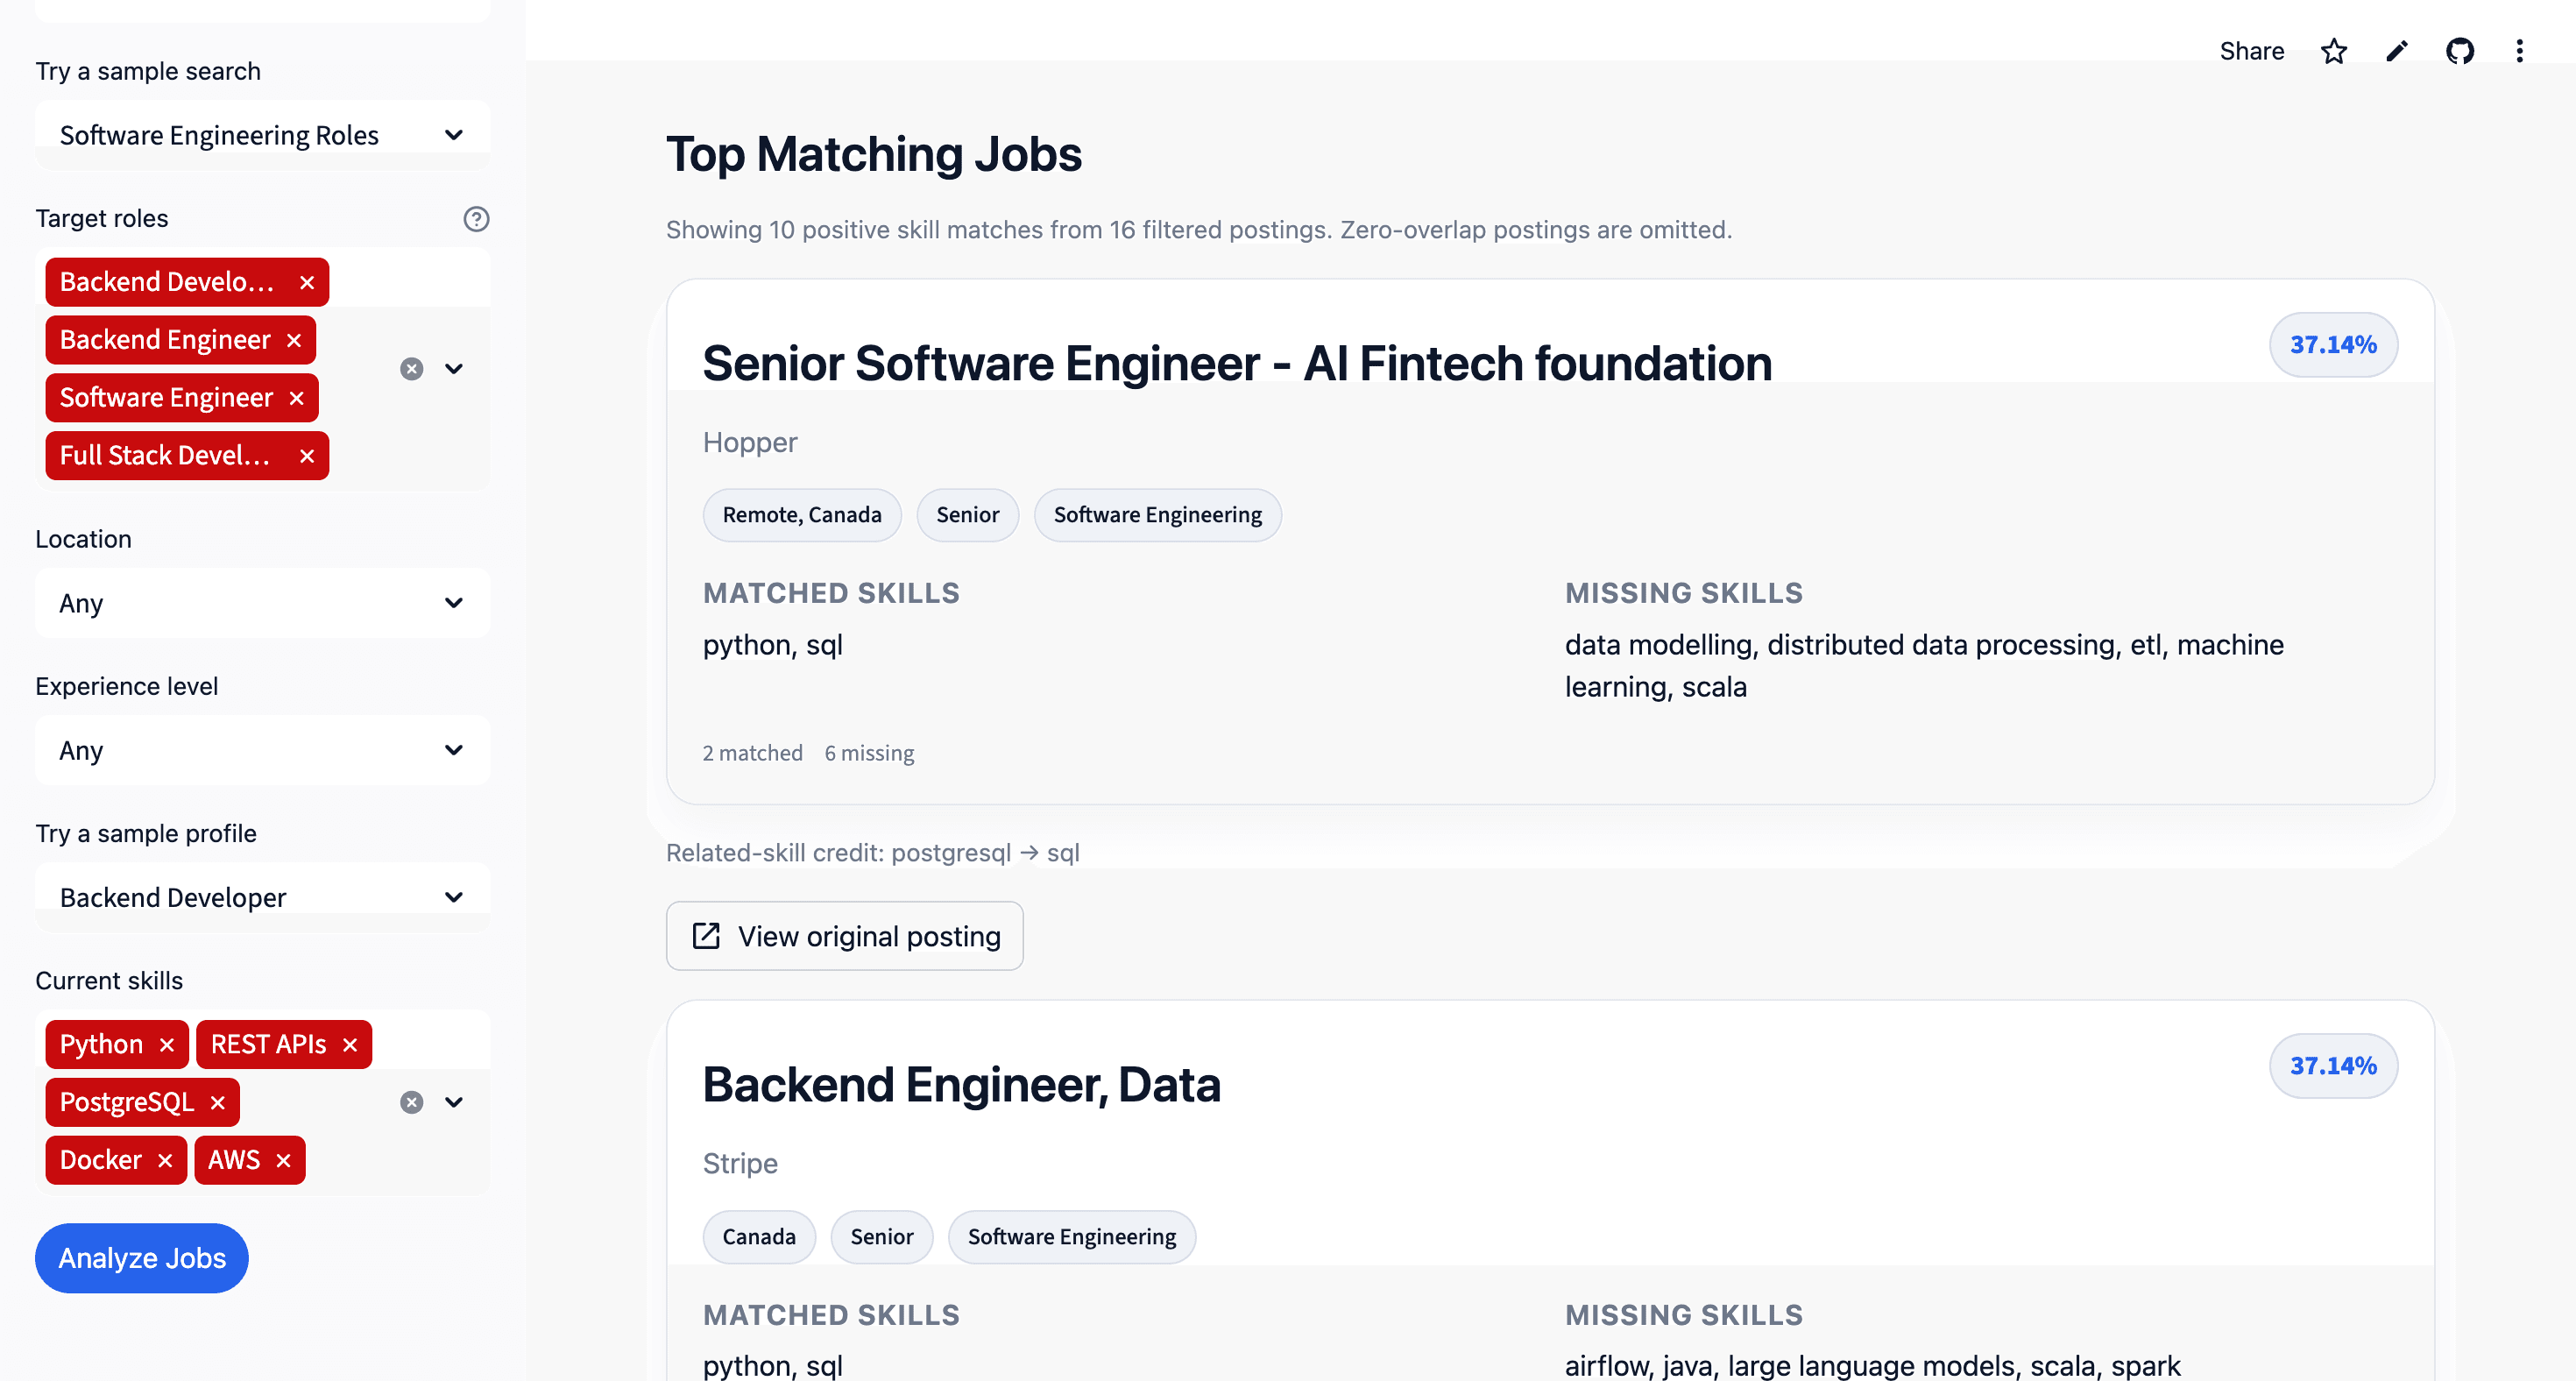The image size is (2576, 1381).
Task: Open the Experience level dropdown
Action: click(262, 750)
